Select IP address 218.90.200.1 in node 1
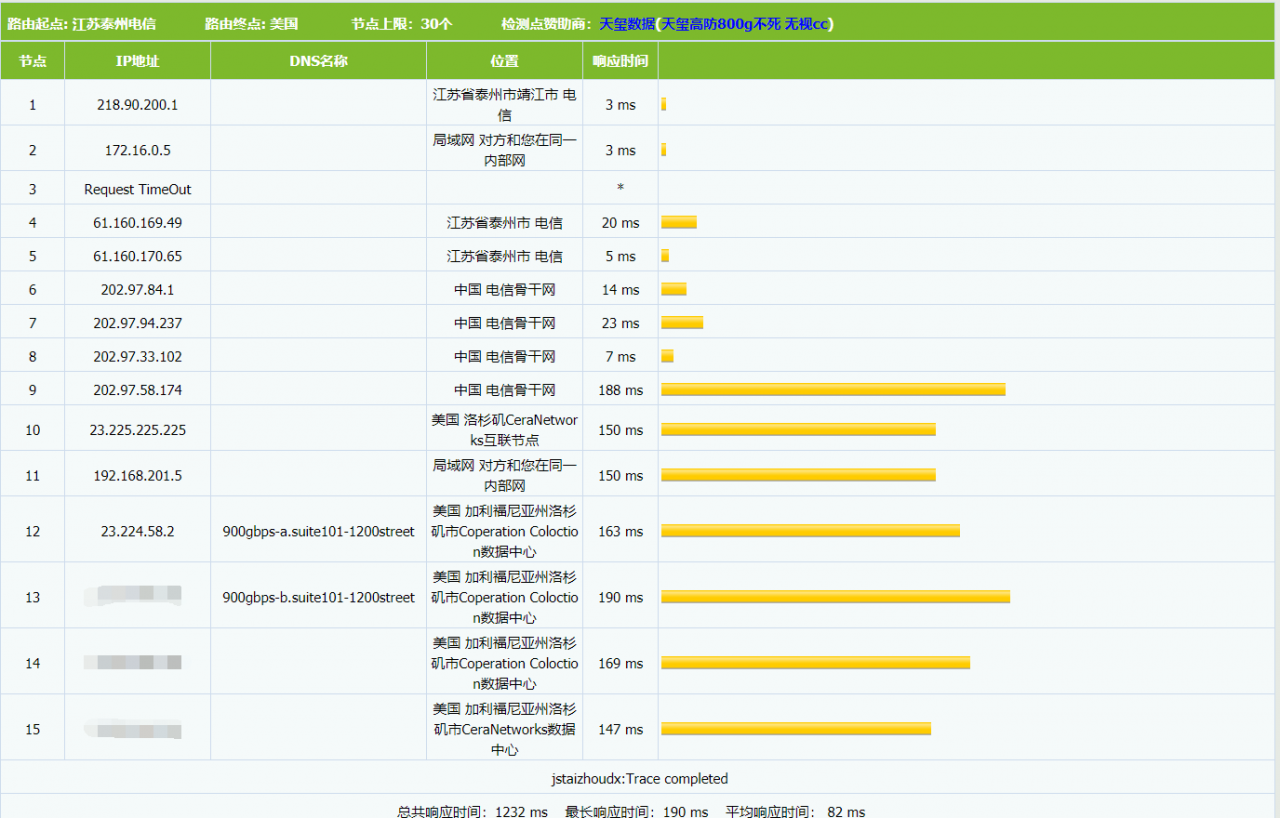1280x818 pixels. click(136, 103)
